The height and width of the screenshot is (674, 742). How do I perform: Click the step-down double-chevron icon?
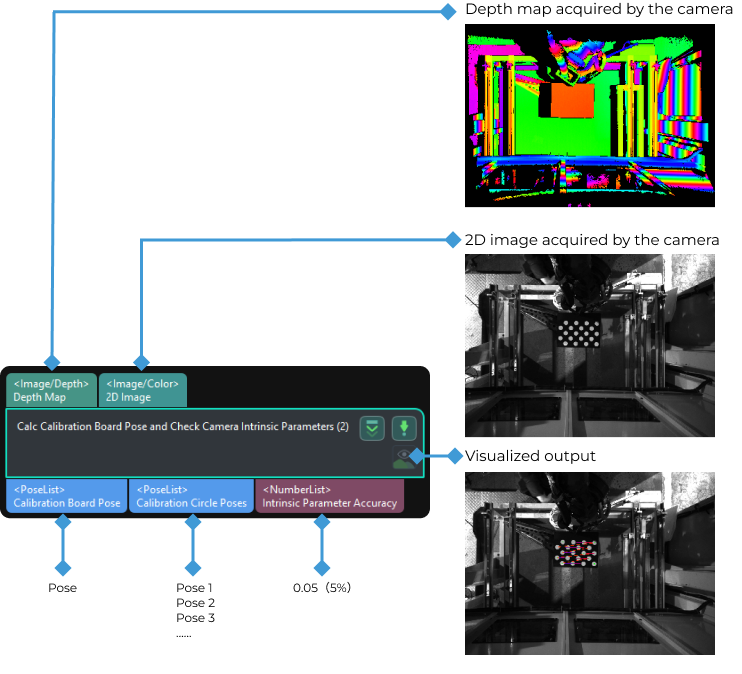pyautogui.click(x=372, y=428)
